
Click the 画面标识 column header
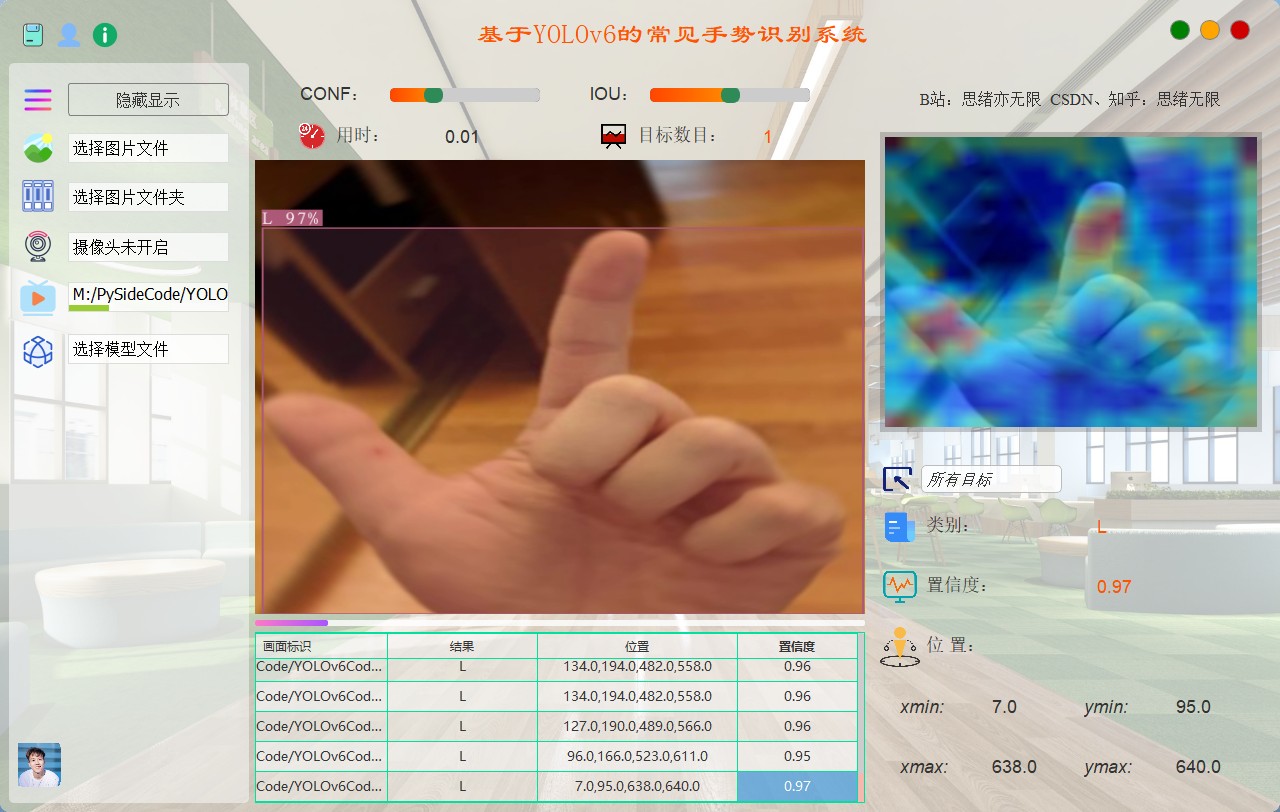coord(321,646)
